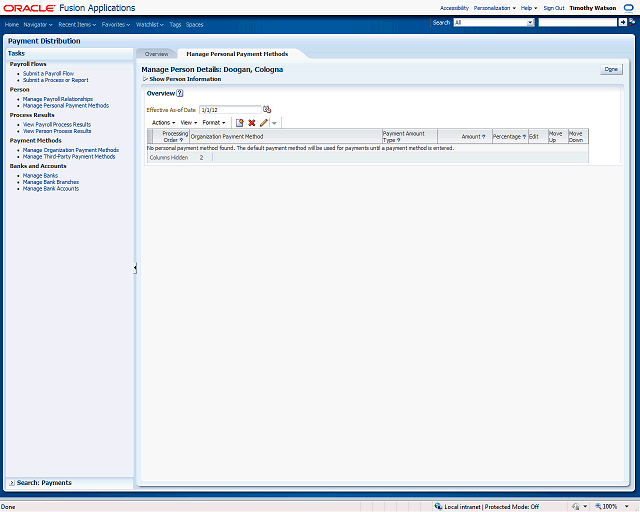Click the search go arrow button
This screenshot has width=640, height=512.
click(622, 22)
